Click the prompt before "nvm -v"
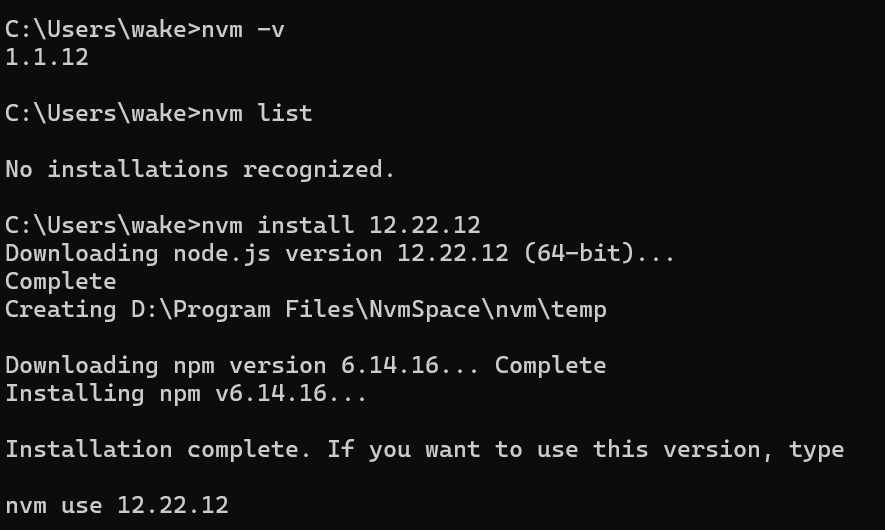This screenshot has width=885, height=530. tap(102, 29)
